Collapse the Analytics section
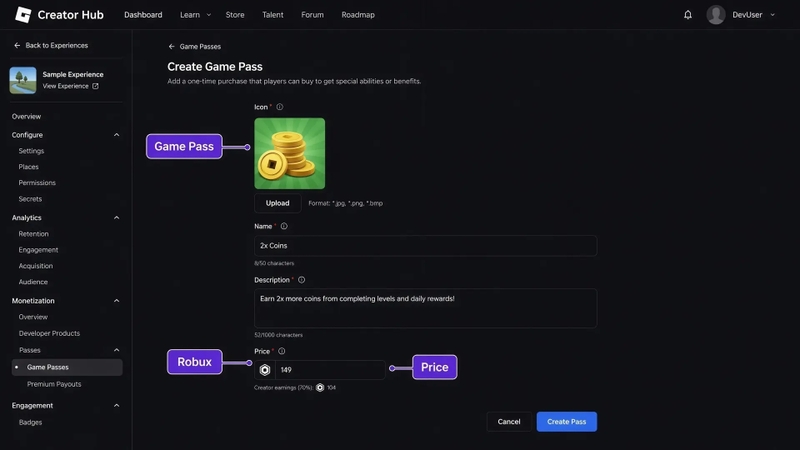 pos(116,217)
